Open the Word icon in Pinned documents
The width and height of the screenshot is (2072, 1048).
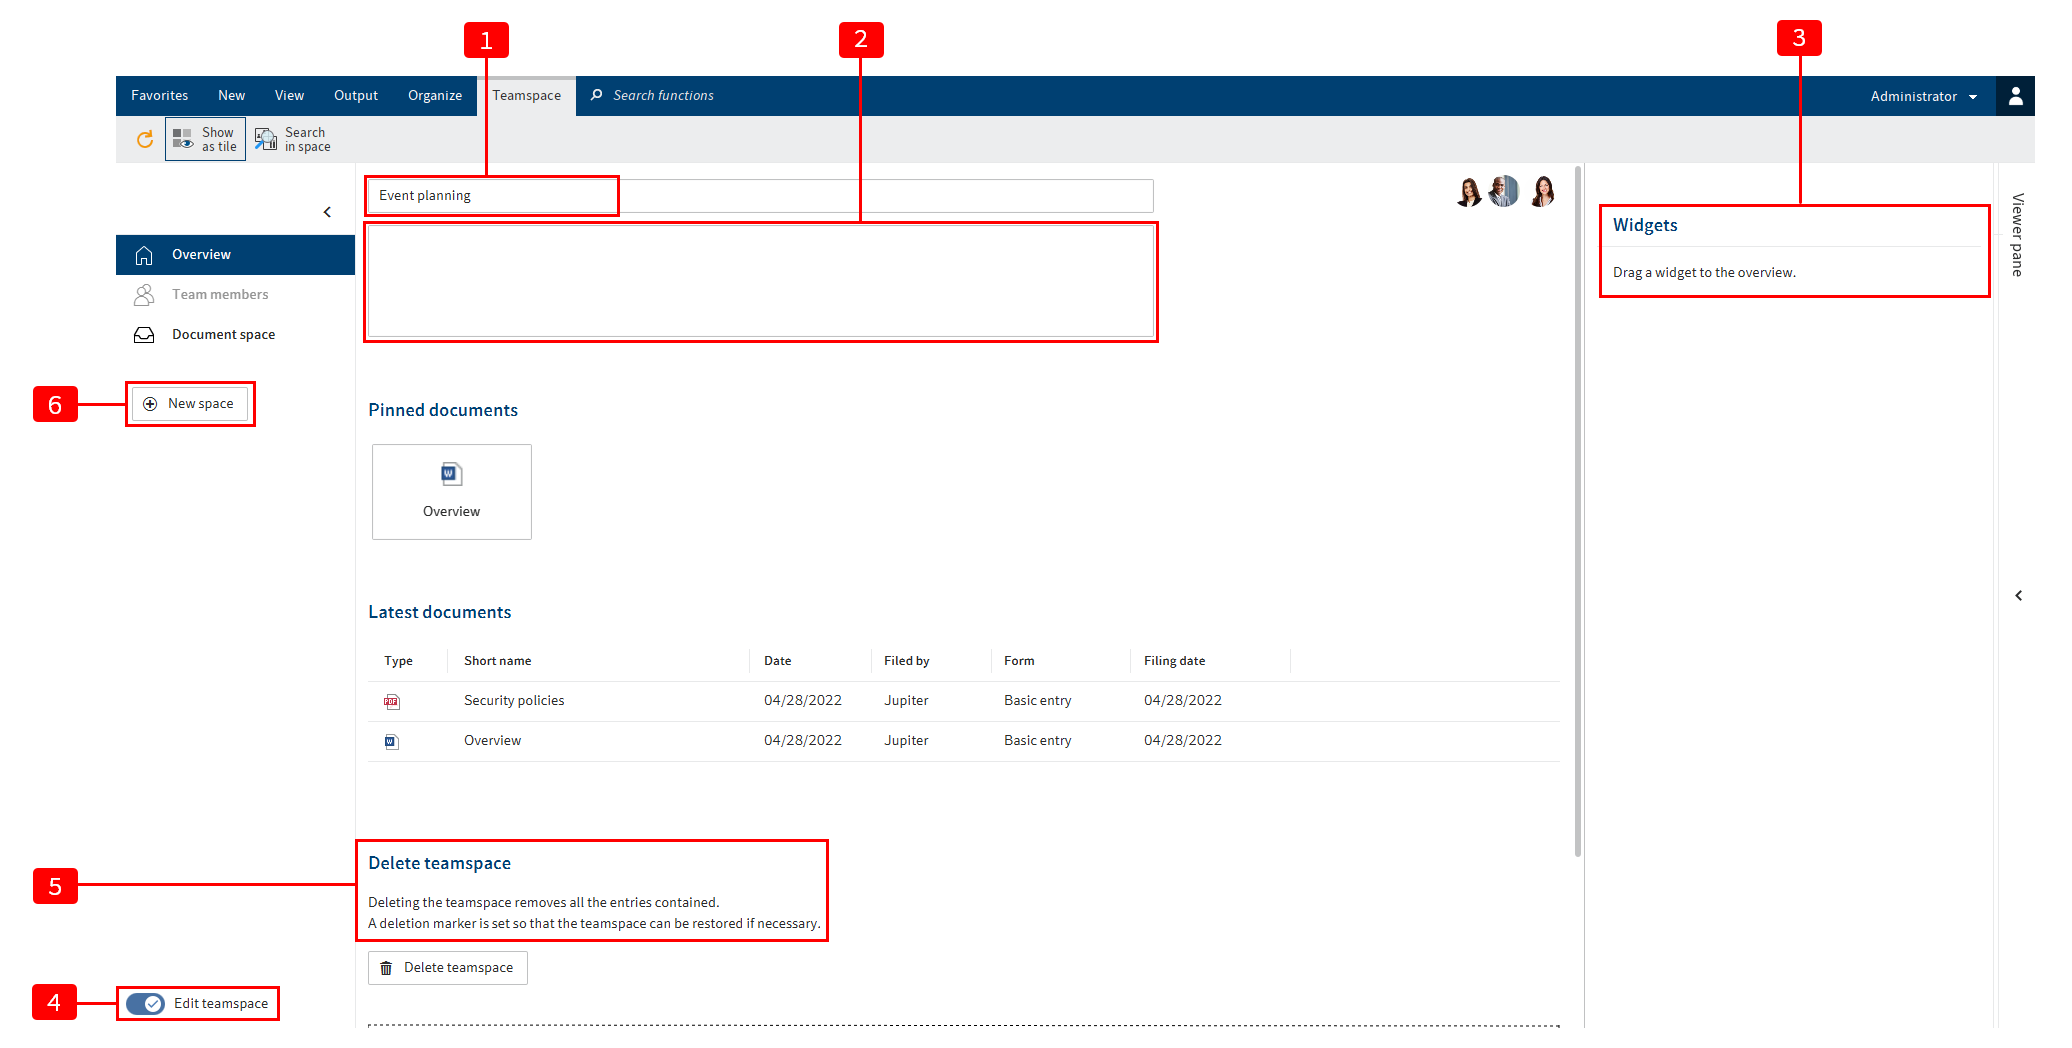(451, 474)
